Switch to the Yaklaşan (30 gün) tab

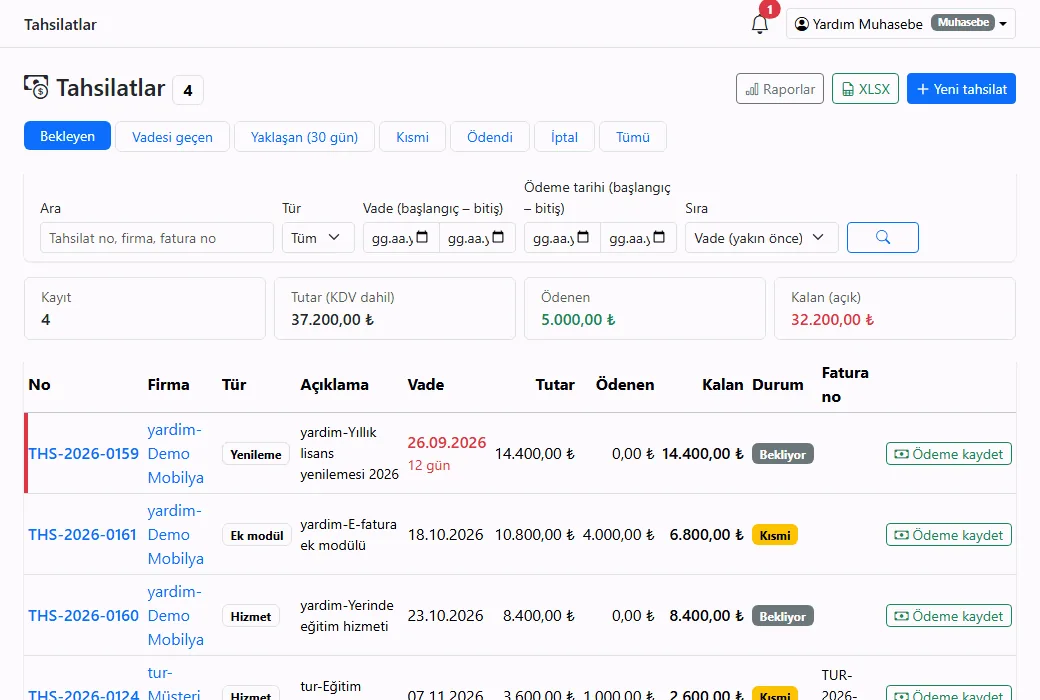304,137
